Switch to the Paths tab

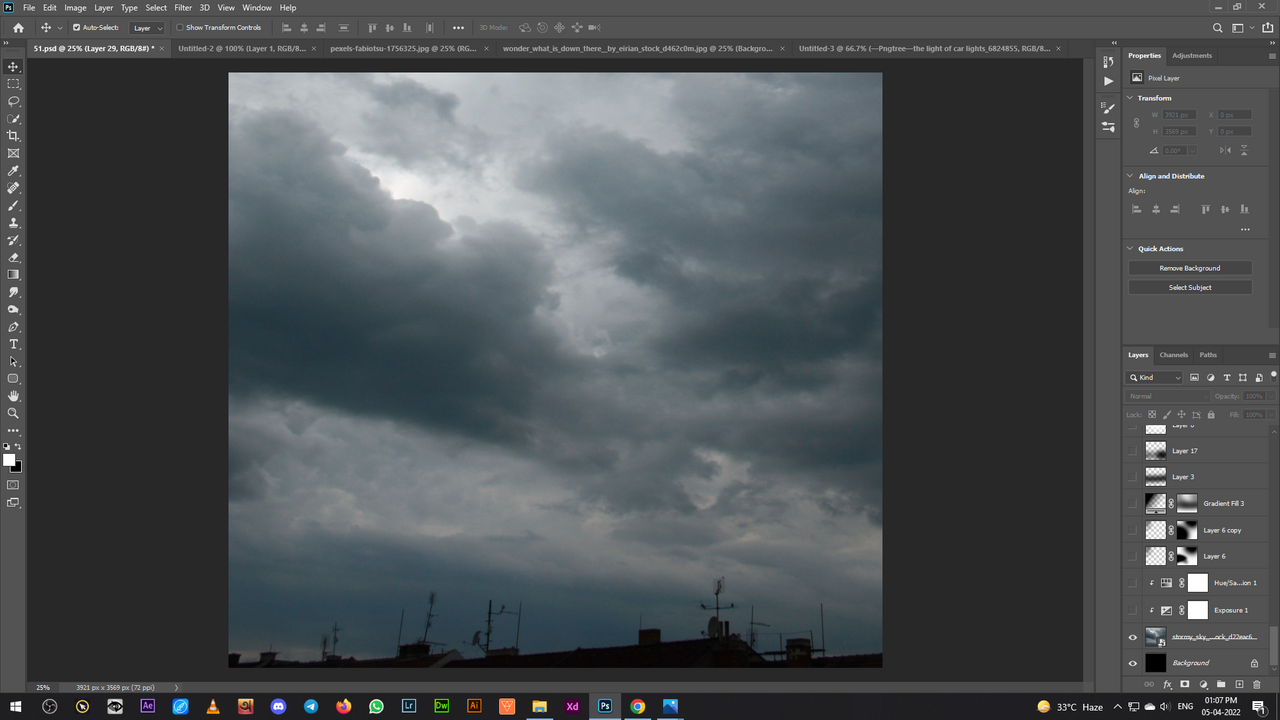coord(1209,355)
